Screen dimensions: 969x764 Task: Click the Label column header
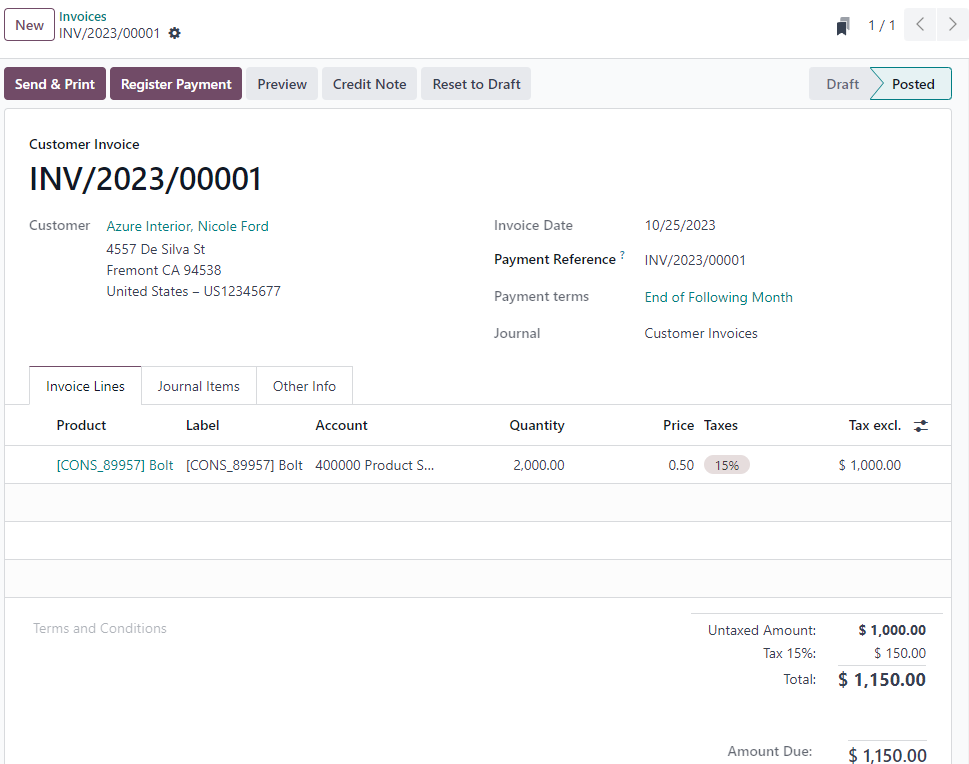pos(203,425)
